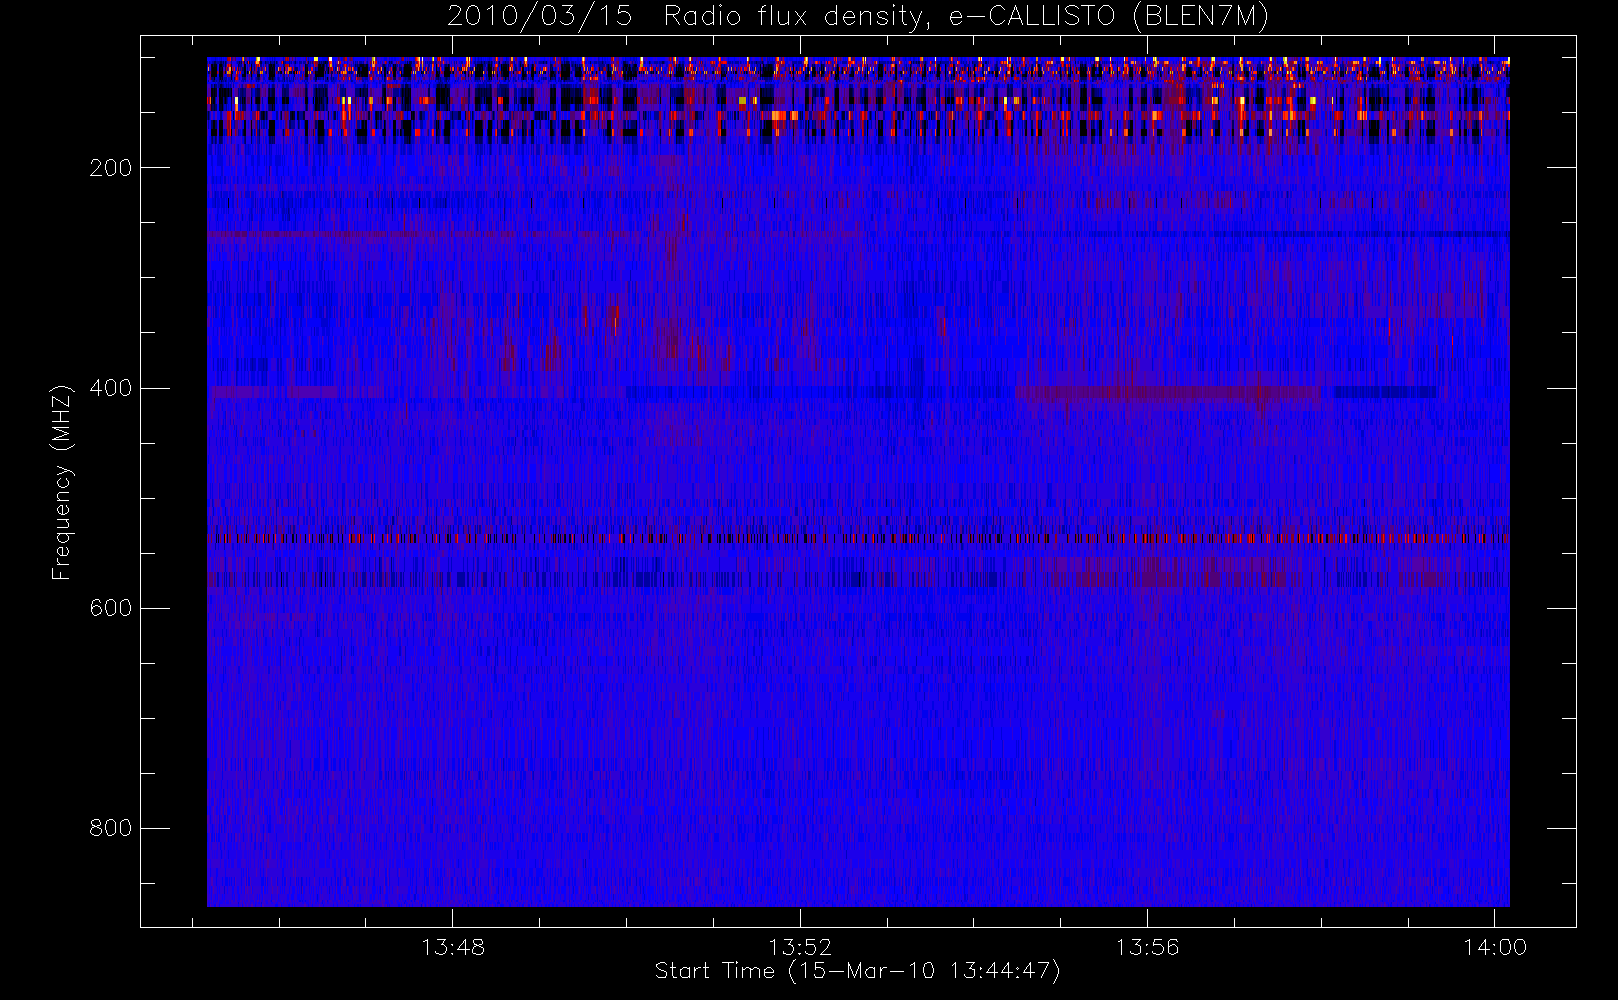Click the 13:56 time tick label

[1147, 947]
